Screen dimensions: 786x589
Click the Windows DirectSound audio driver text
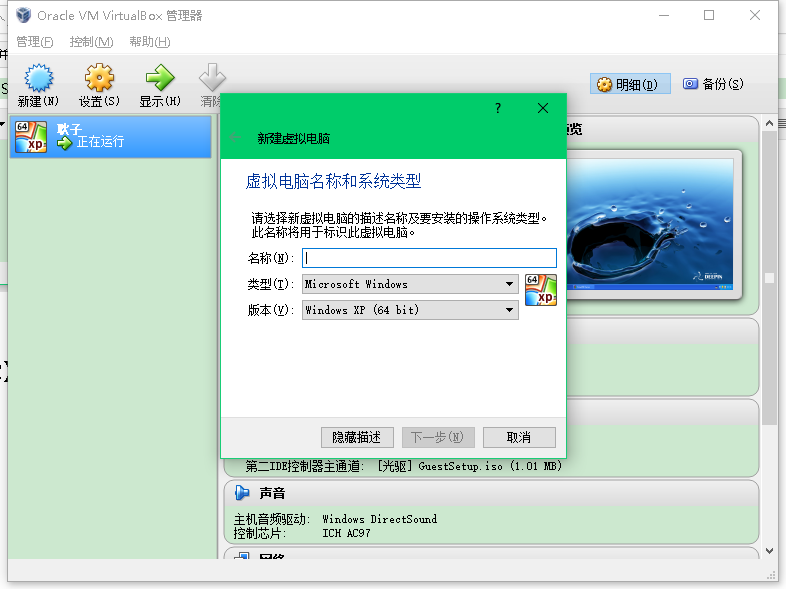pos(379,519)
